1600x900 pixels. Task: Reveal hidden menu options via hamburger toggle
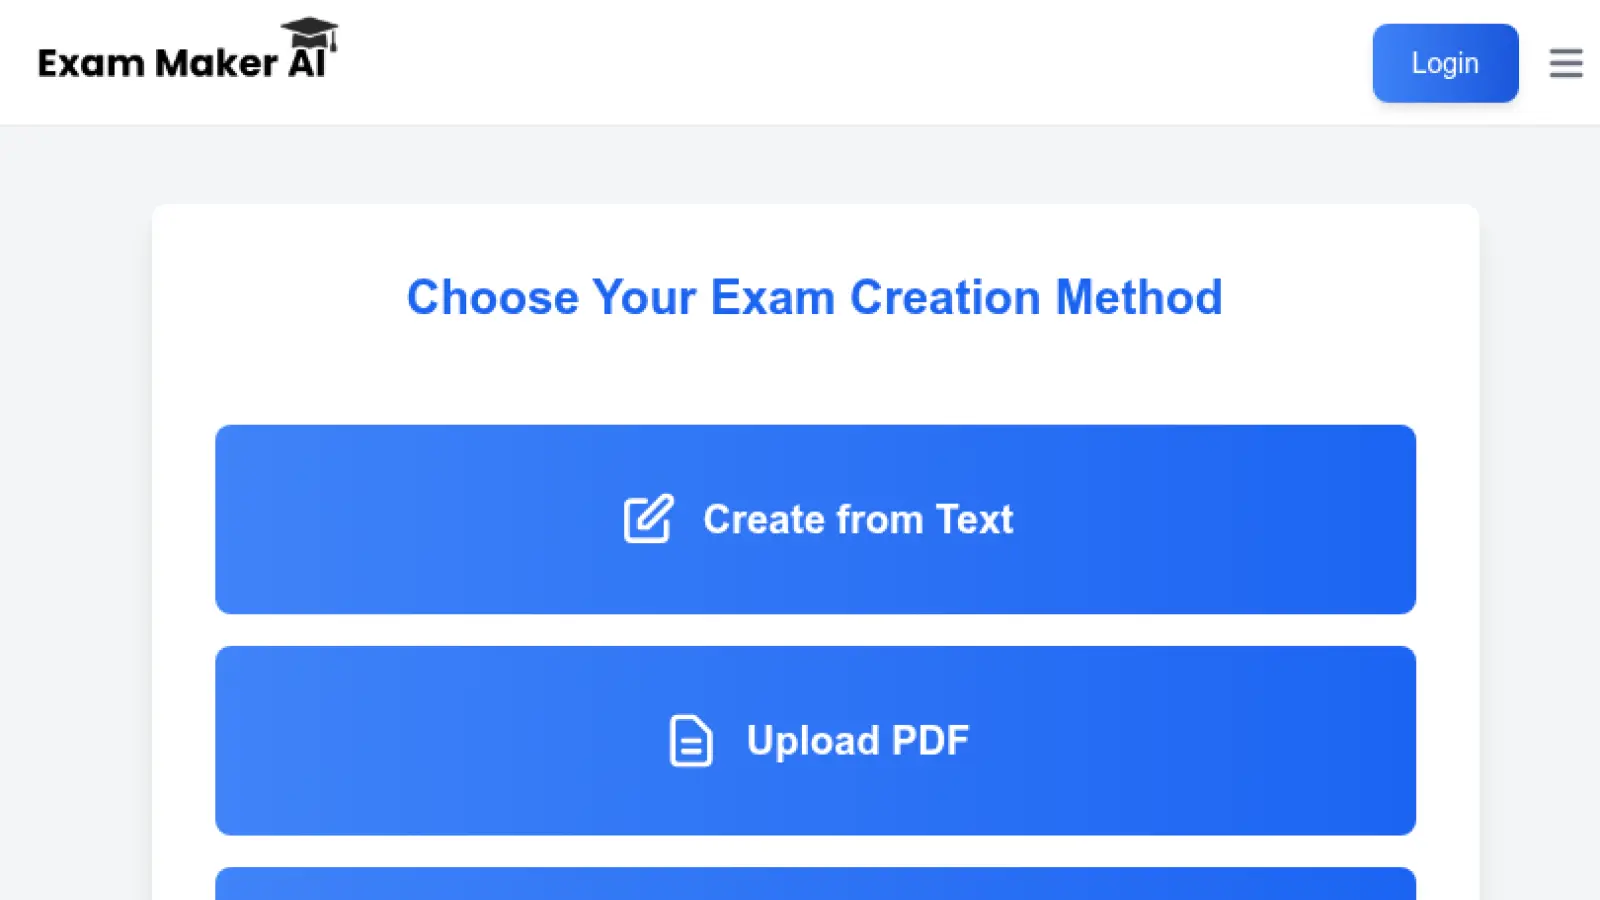[1565, 63]
